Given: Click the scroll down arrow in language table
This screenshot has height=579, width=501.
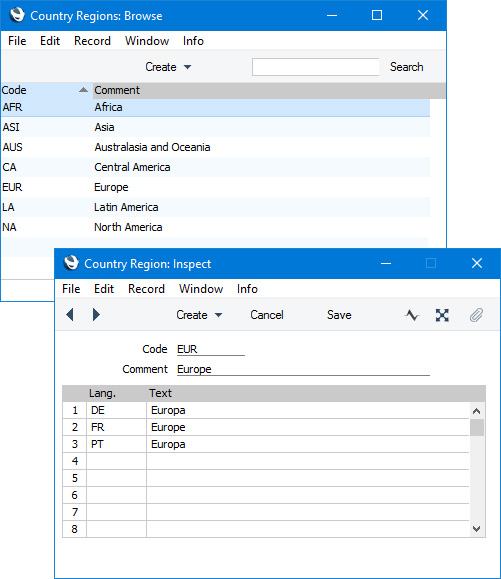Looking at the screenshot, I should tap(477, 529).
